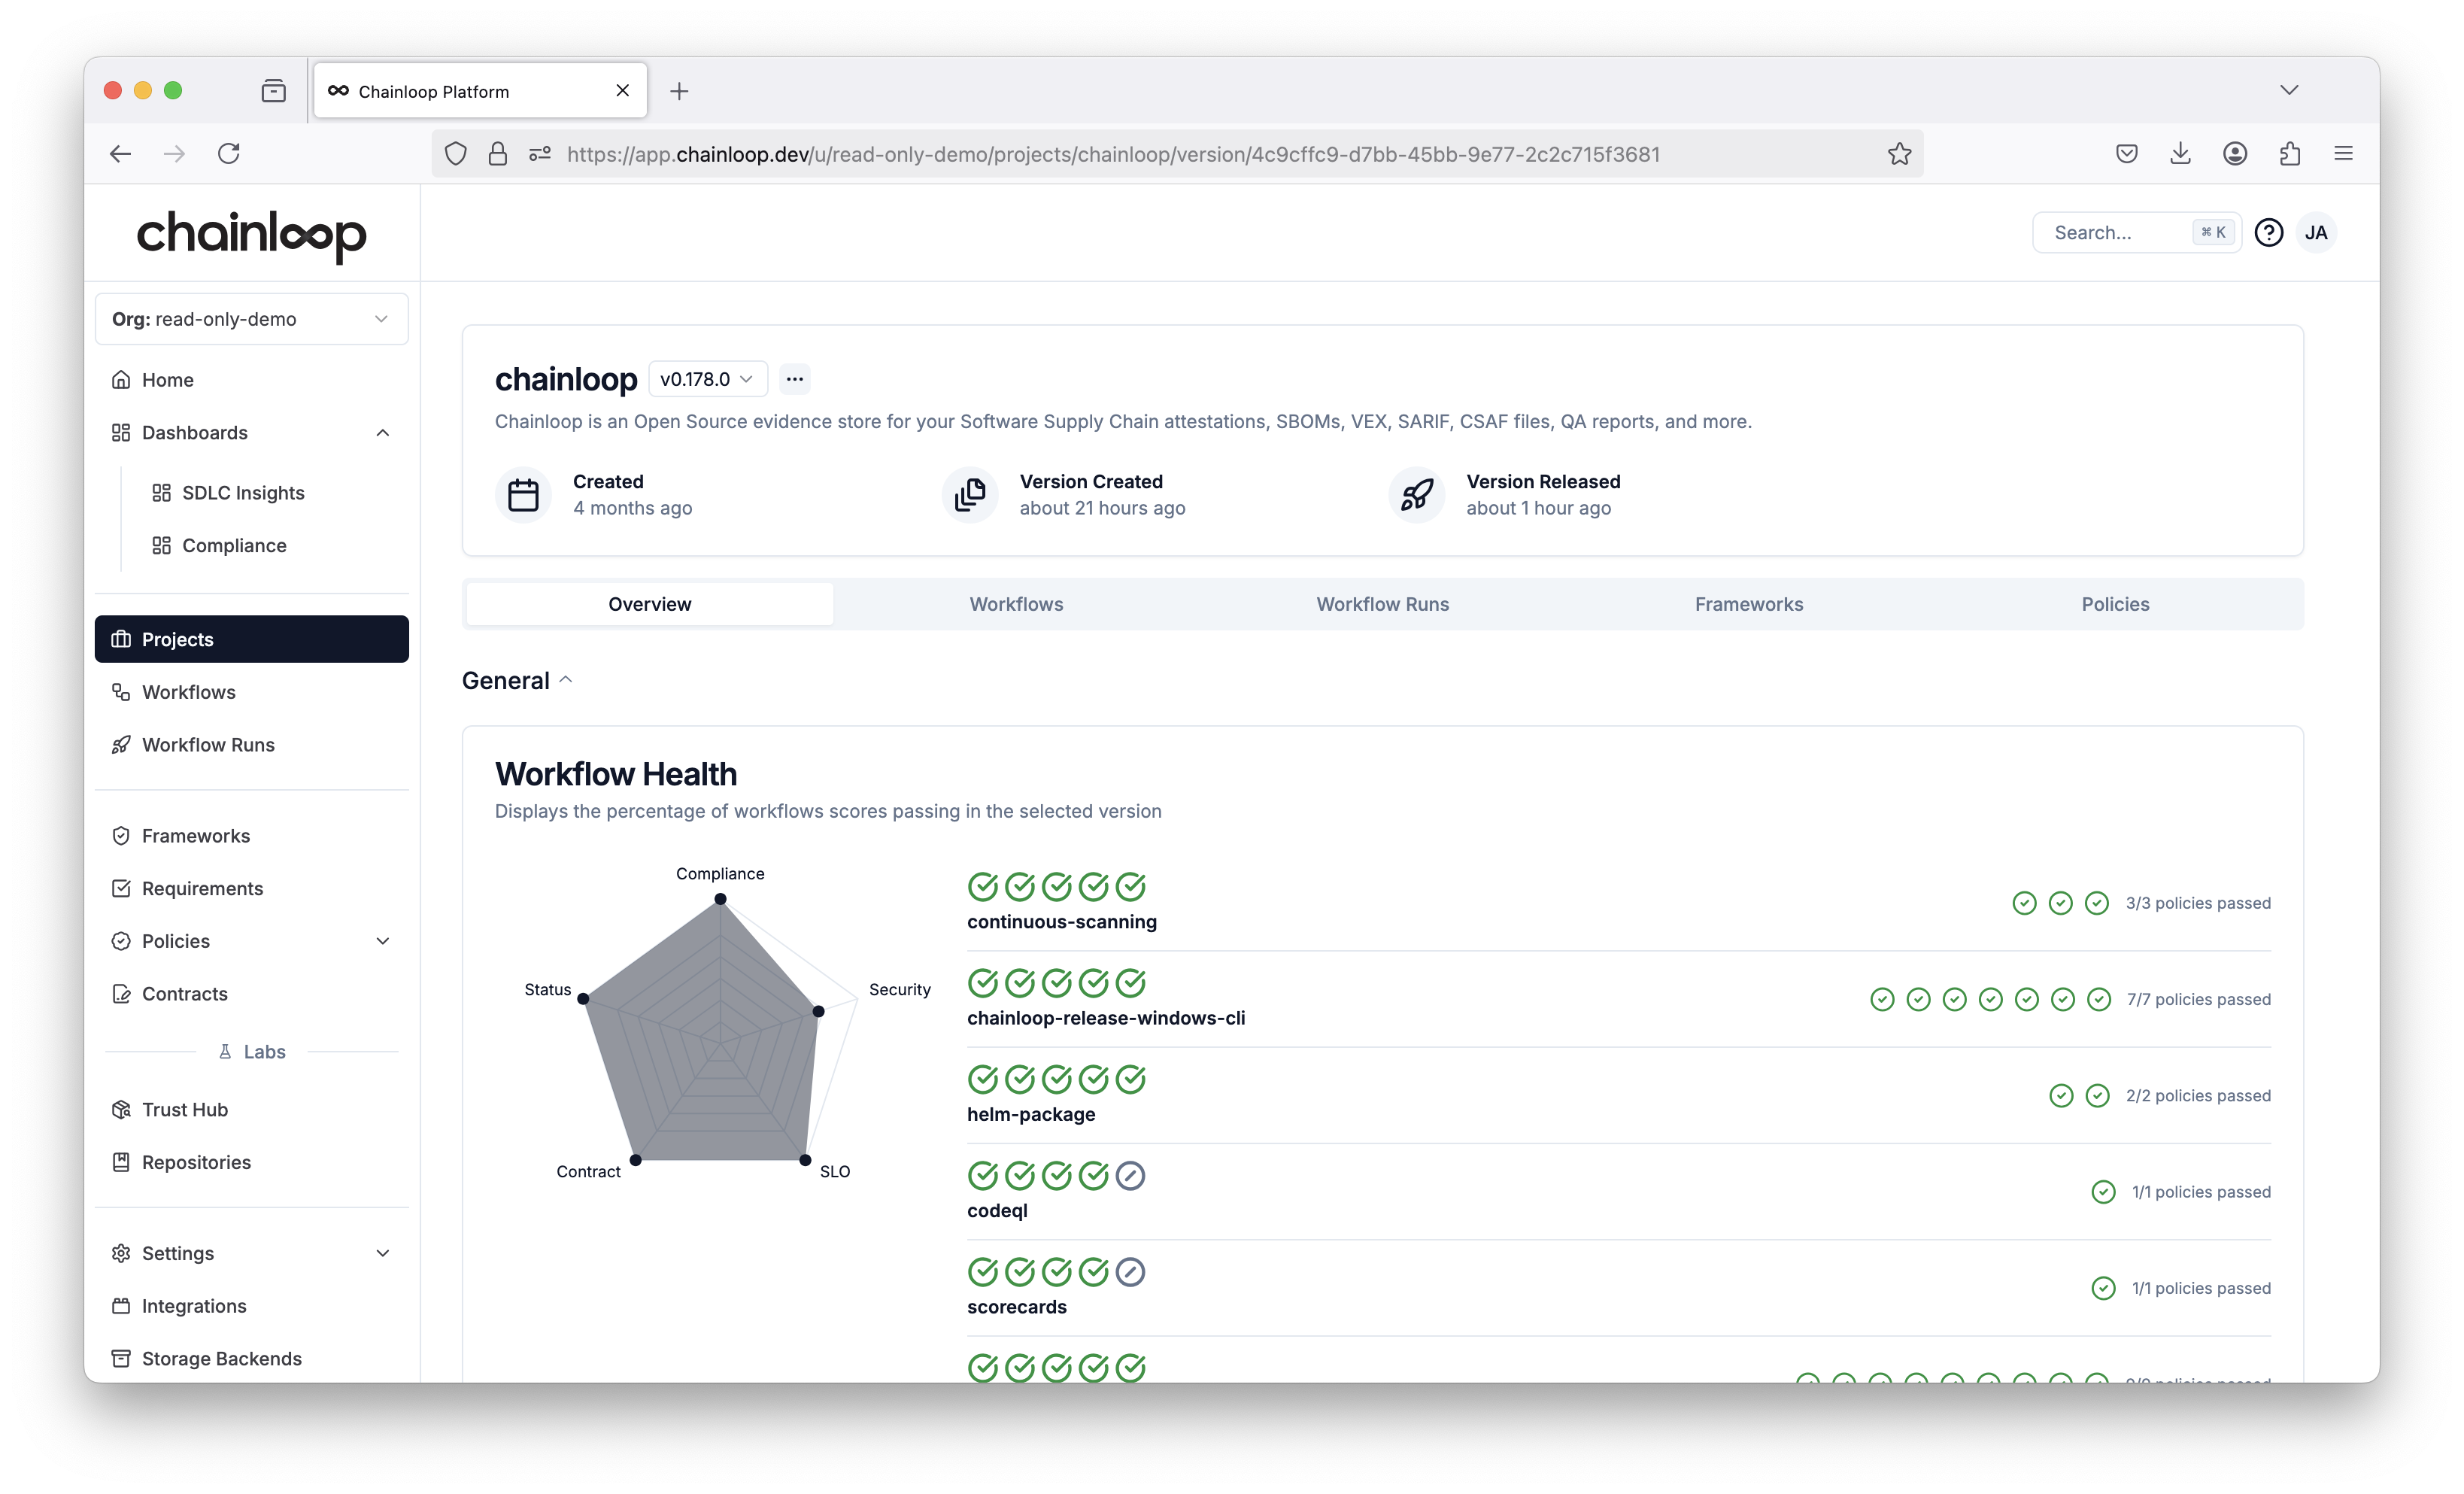
Task: Switch to the Overview tab
Action: tap(650, 604)
